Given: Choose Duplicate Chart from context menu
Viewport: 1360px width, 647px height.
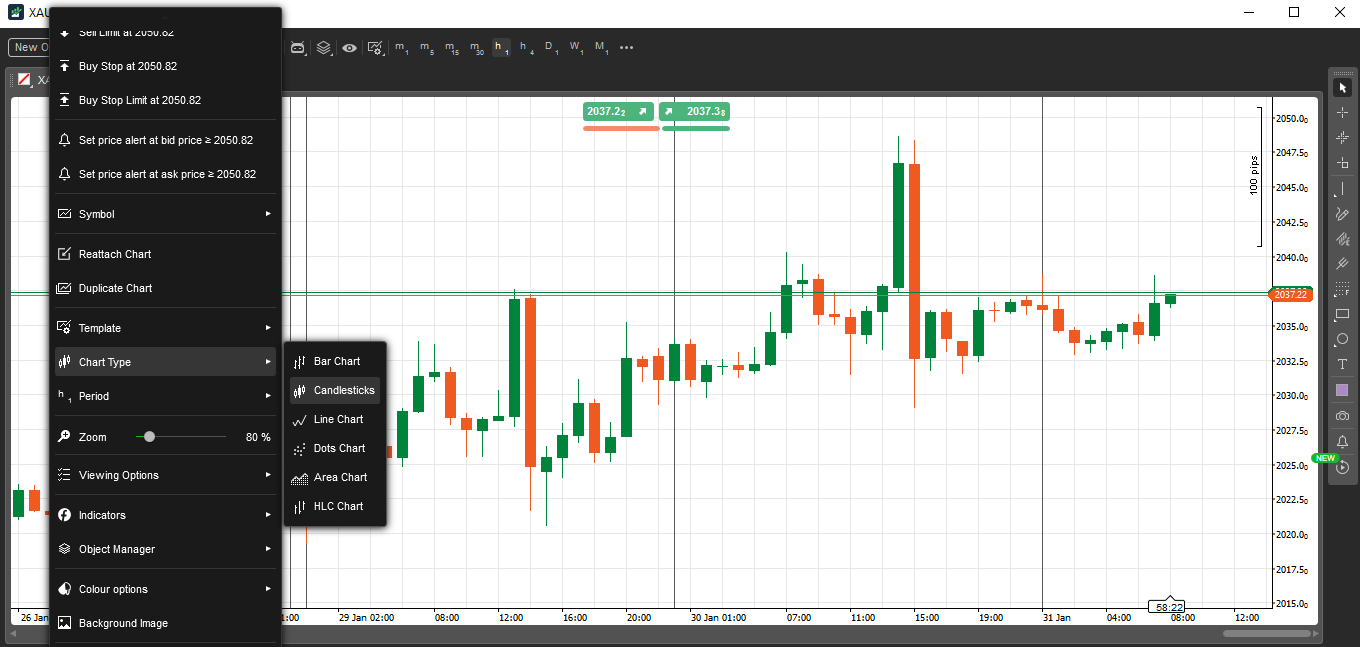Looking at the screenshot, I should click(x=165, y=288).
